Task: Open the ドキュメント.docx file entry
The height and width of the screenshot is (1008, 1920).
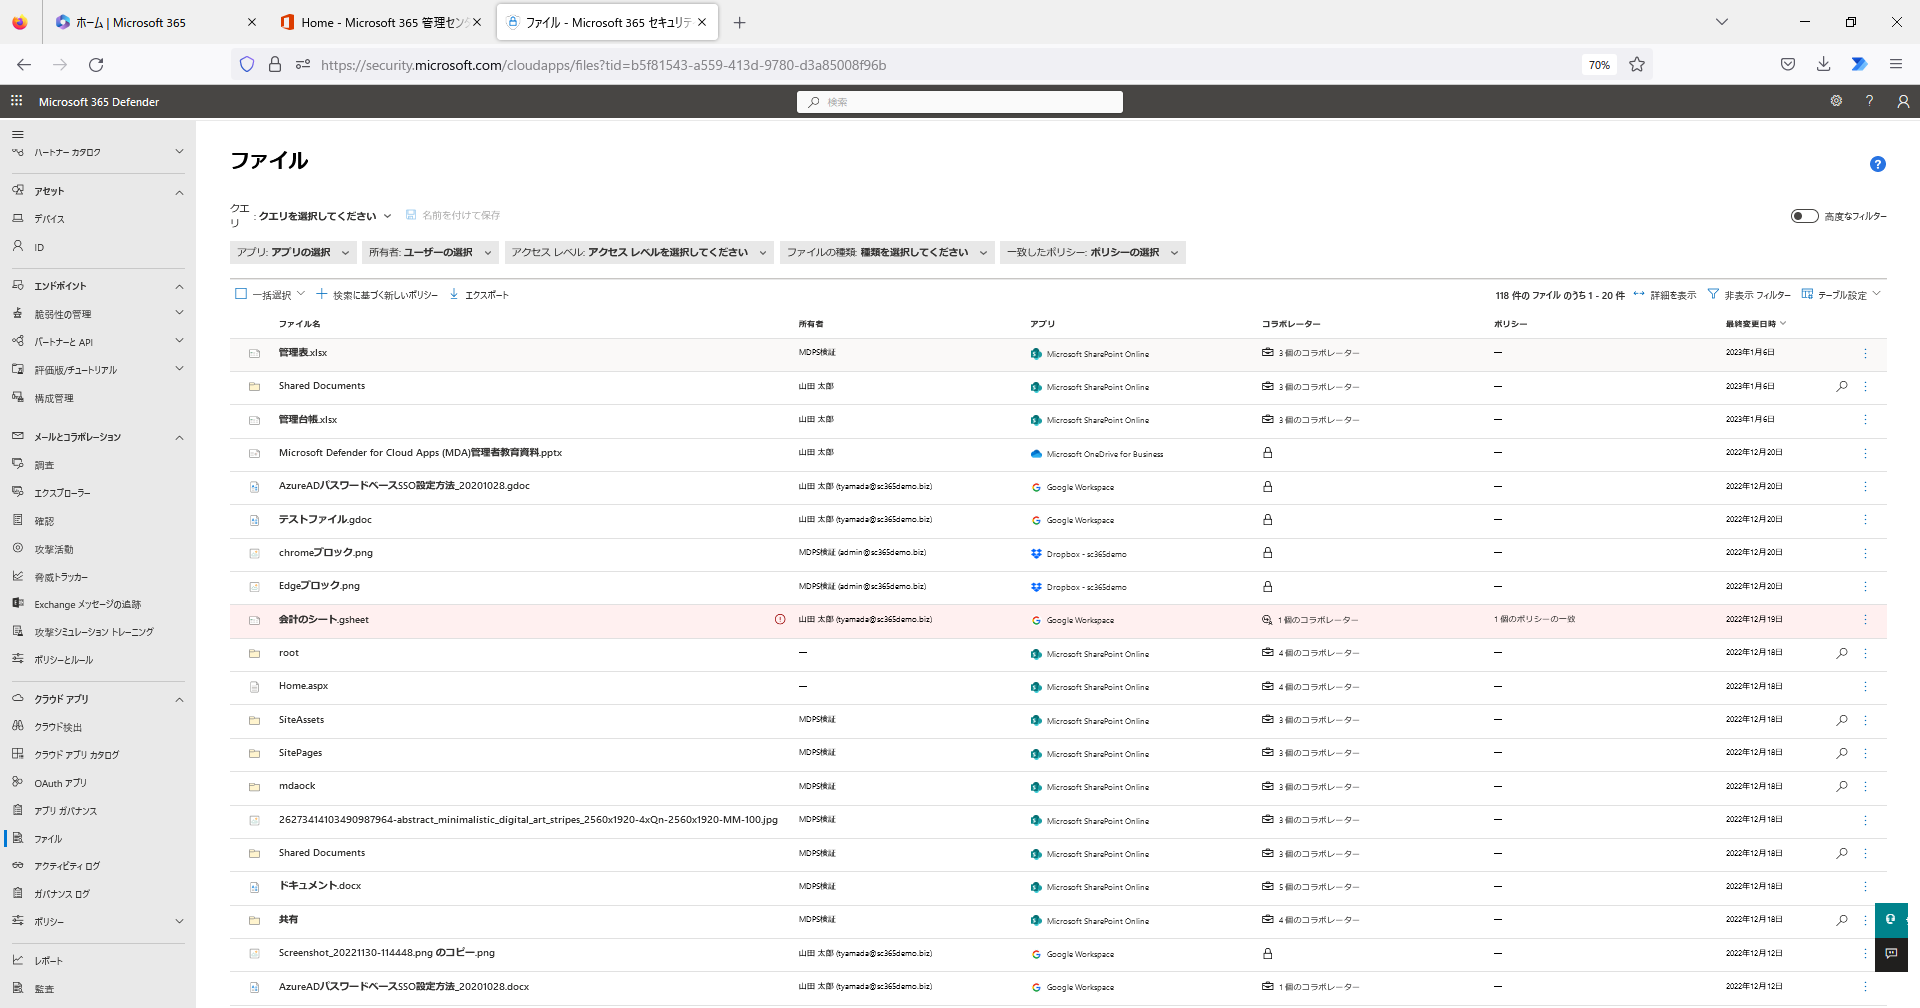Action: click(320, 886)
